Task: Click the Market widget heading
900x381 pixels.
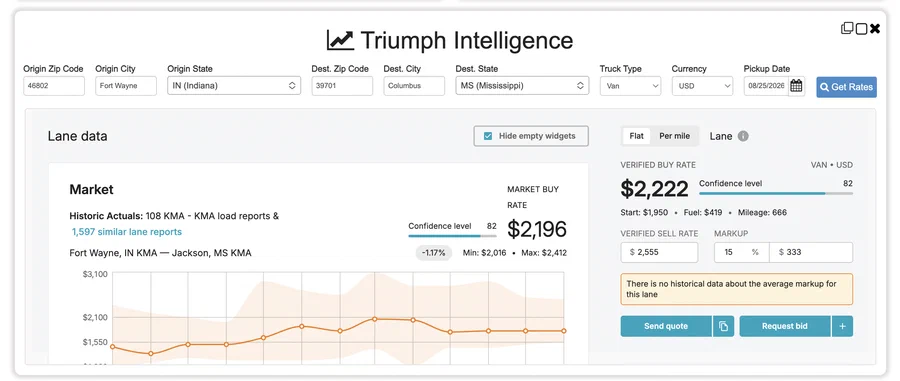Action: pyautogui.click(x=91, y=189)
